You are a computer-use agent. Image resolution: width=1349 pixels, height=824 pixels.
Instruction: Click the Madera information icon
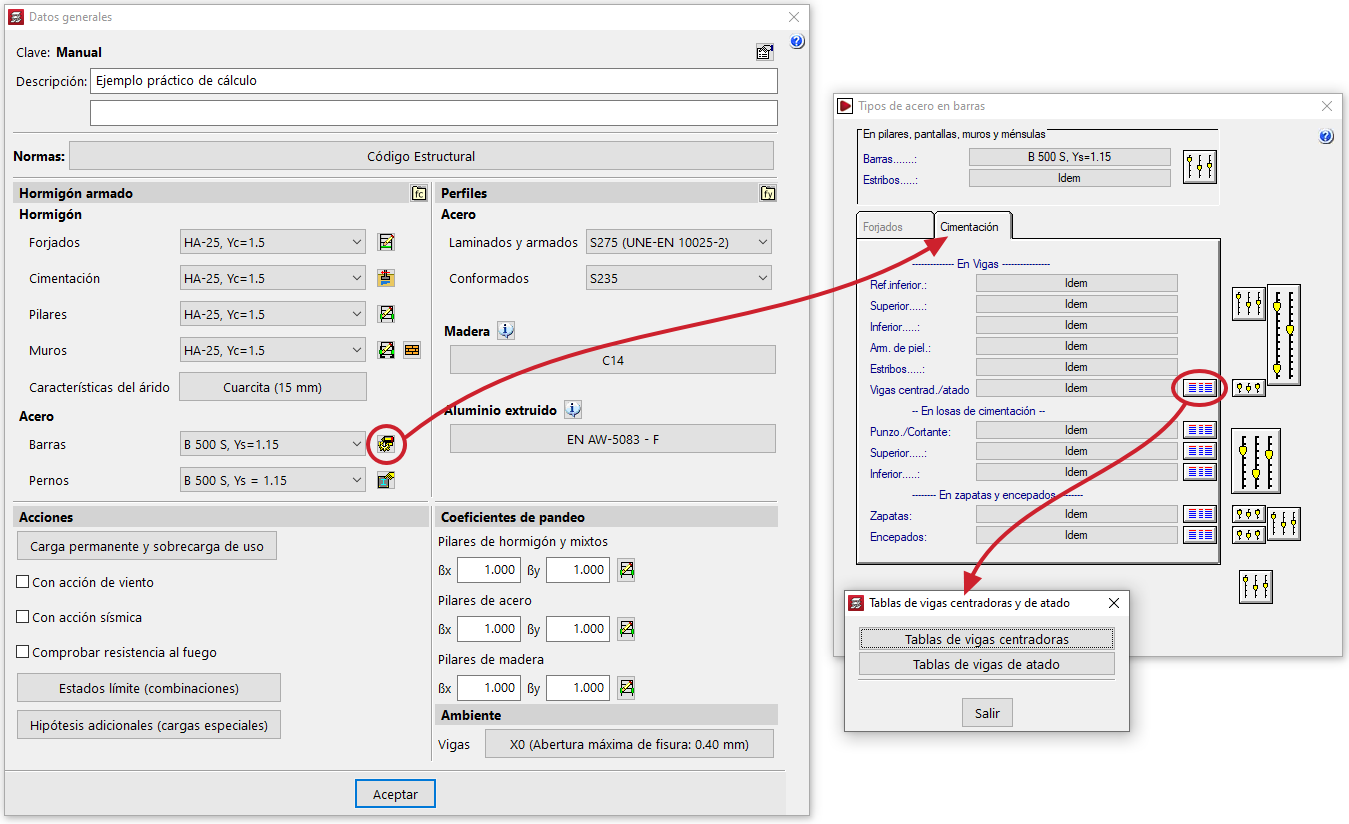pyautogui.click(x=506, y=331)
